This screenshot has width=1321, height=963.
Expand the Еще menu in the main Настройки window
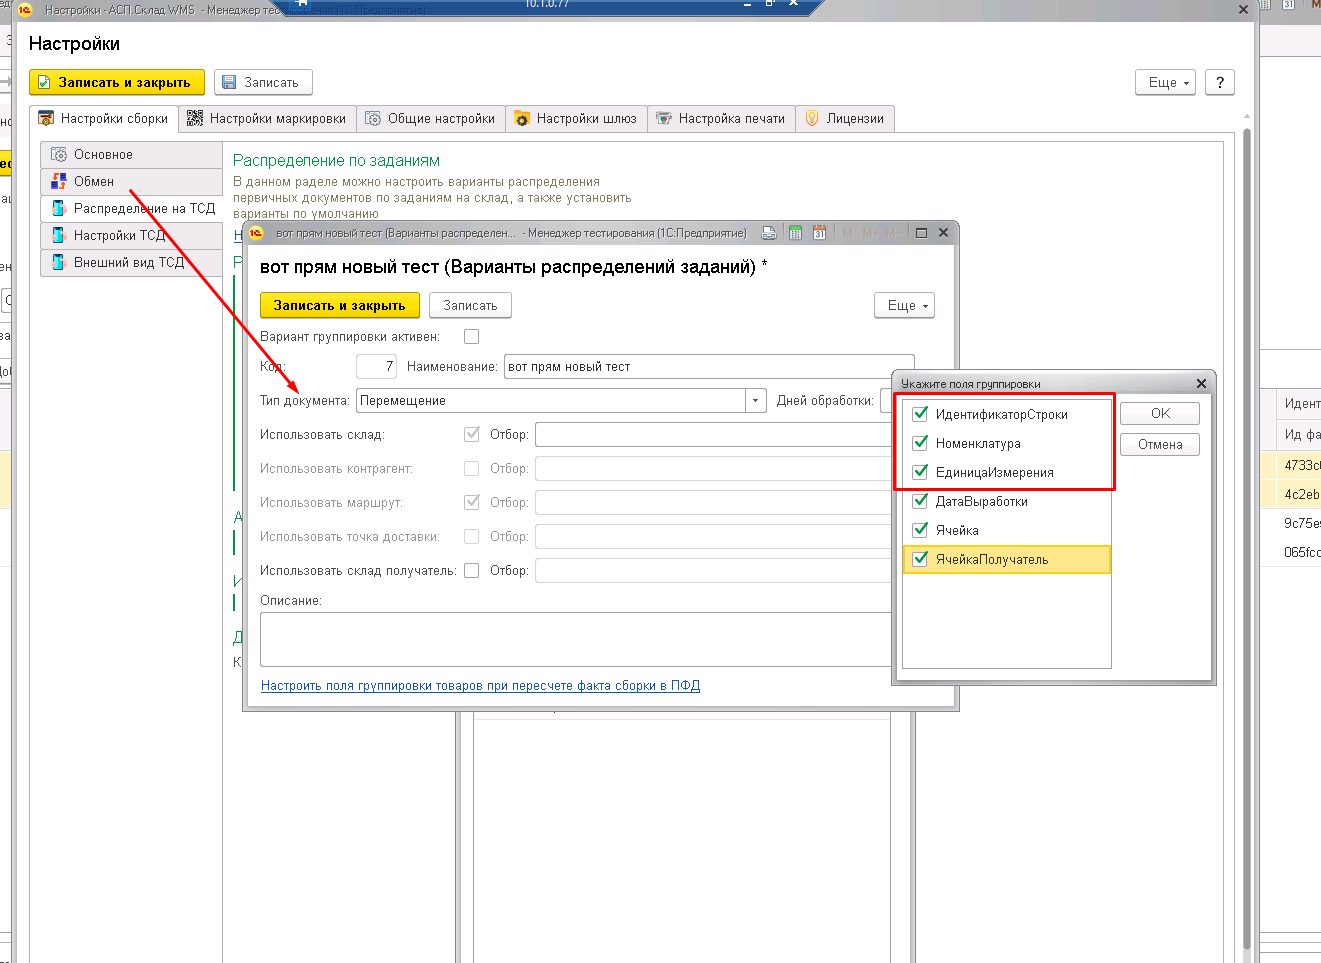[x=1166, y=82]
